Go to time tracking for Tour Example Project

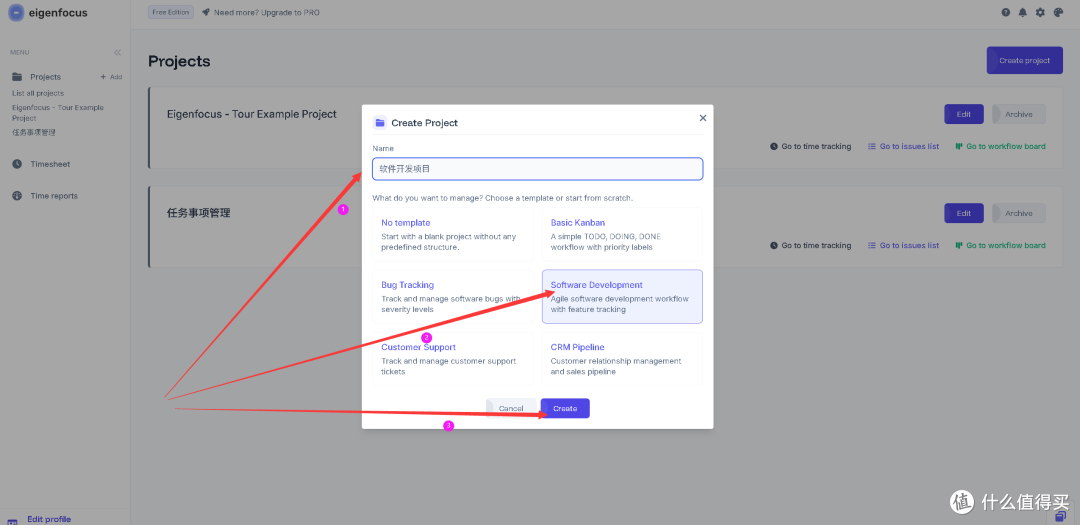pyautogui.click(x=811, y=146)
